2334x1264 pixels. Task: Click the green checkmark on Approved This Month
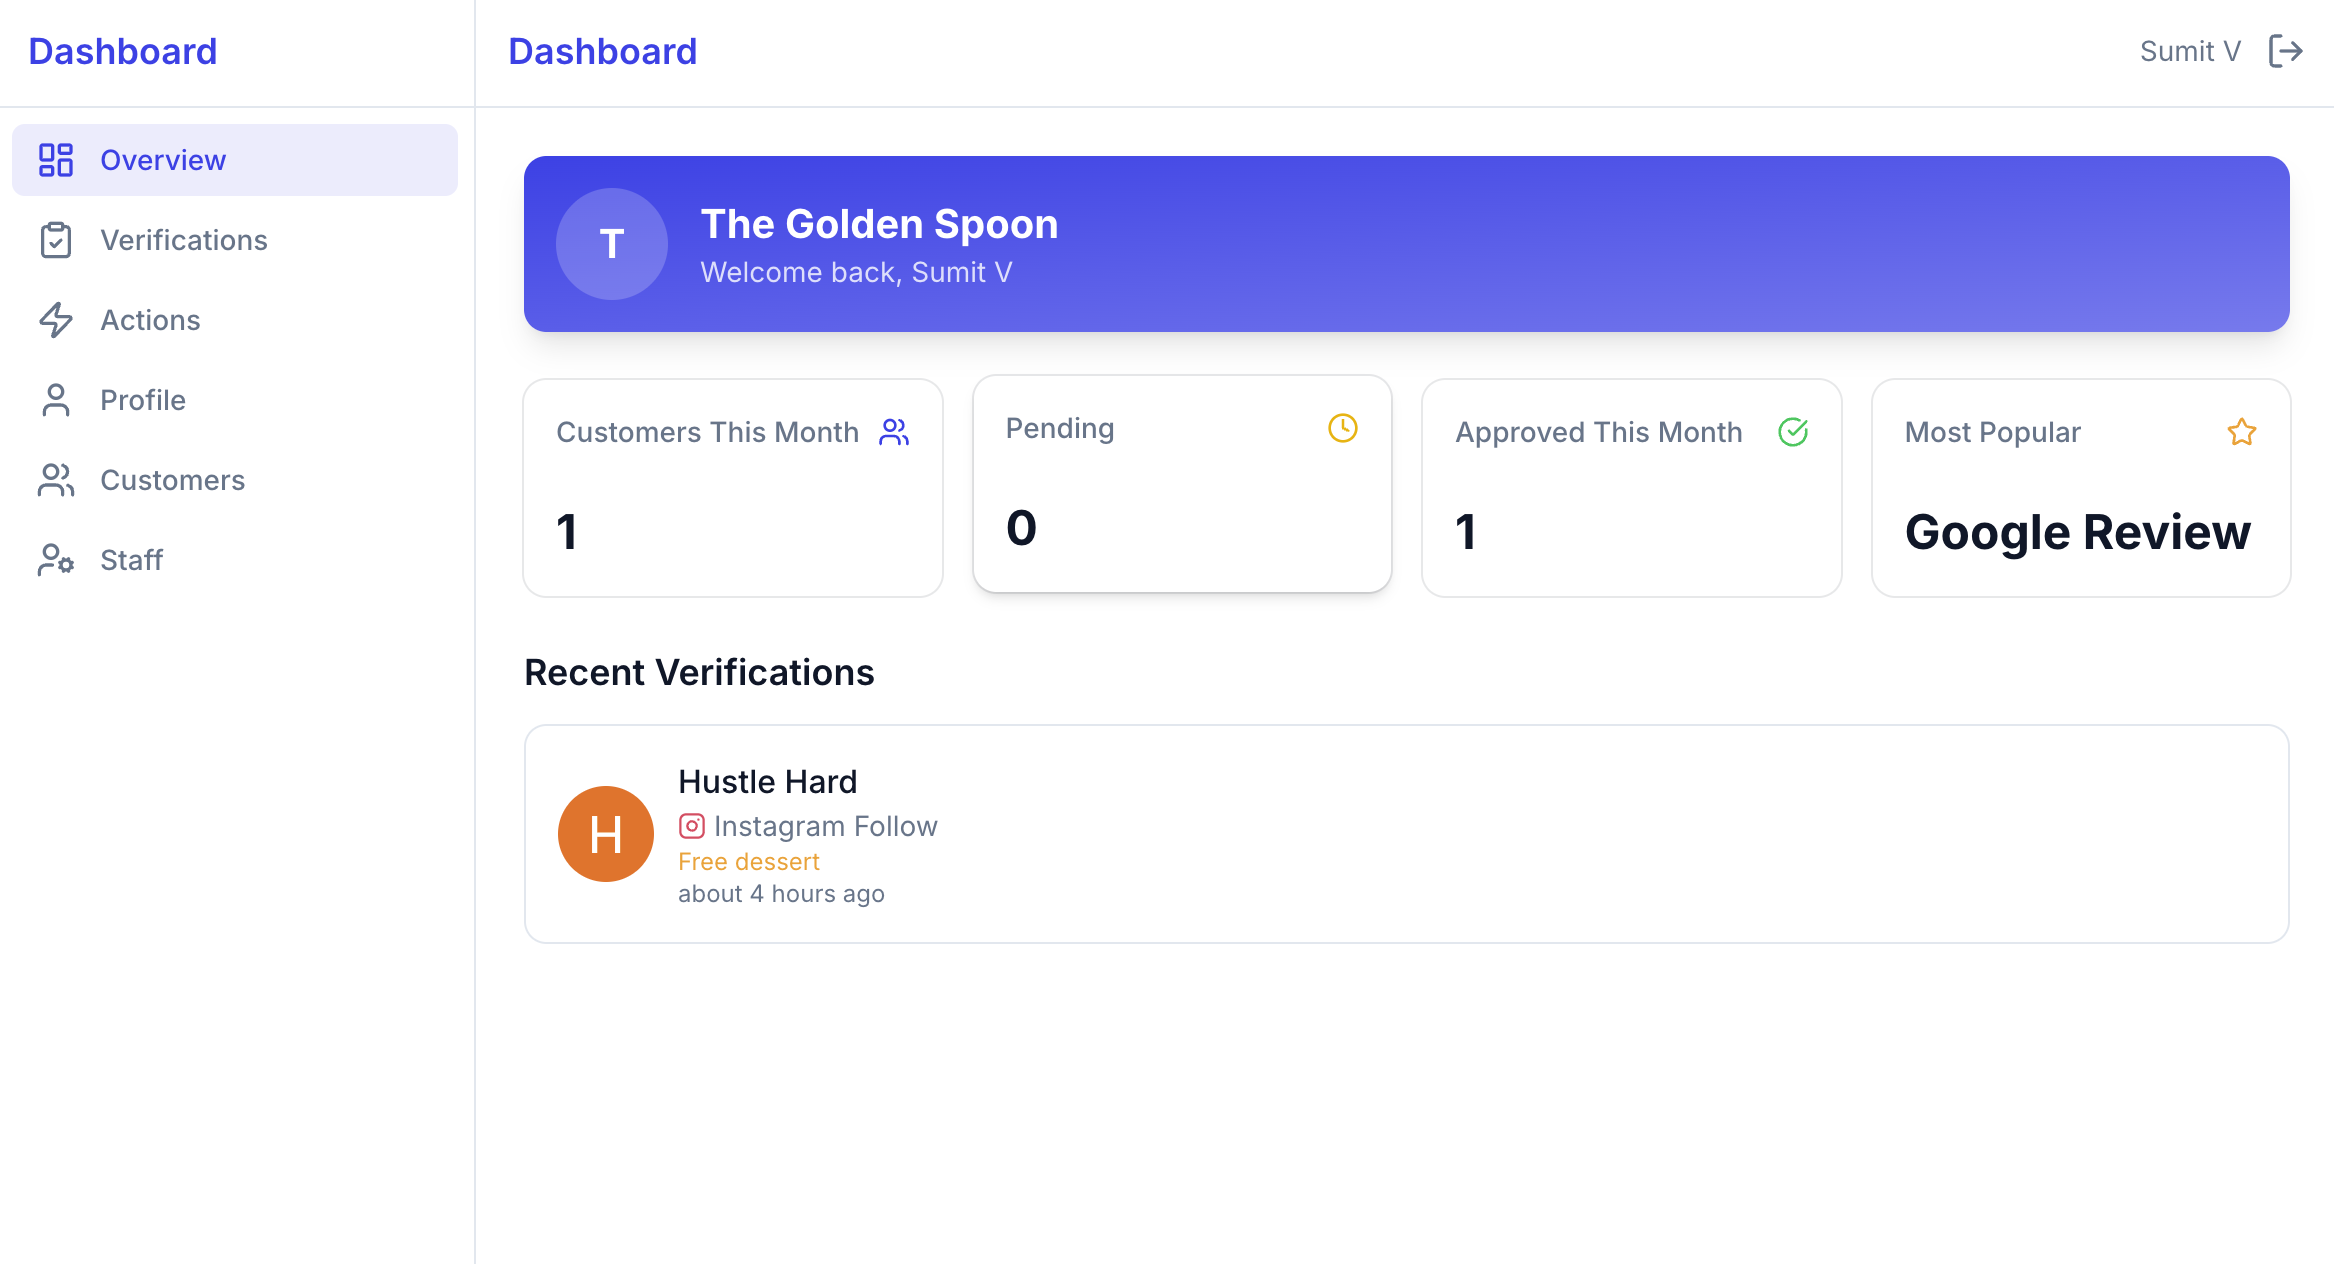(x=1792, y=432)
